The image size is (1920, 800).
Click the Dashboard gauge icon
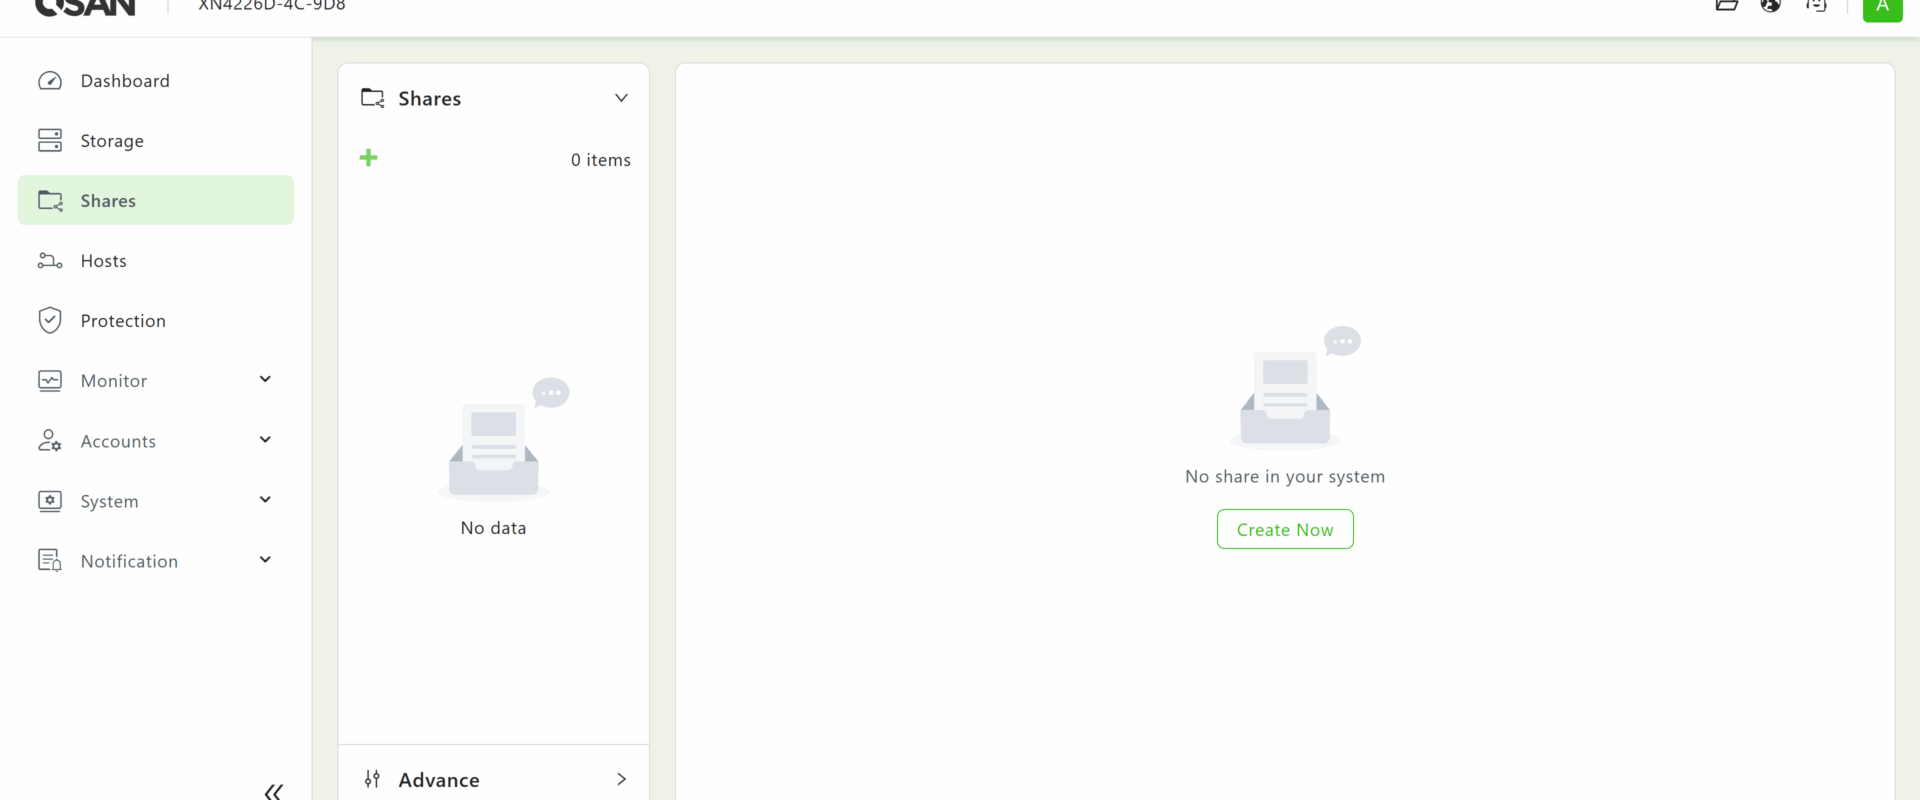[x=50, y=81]
